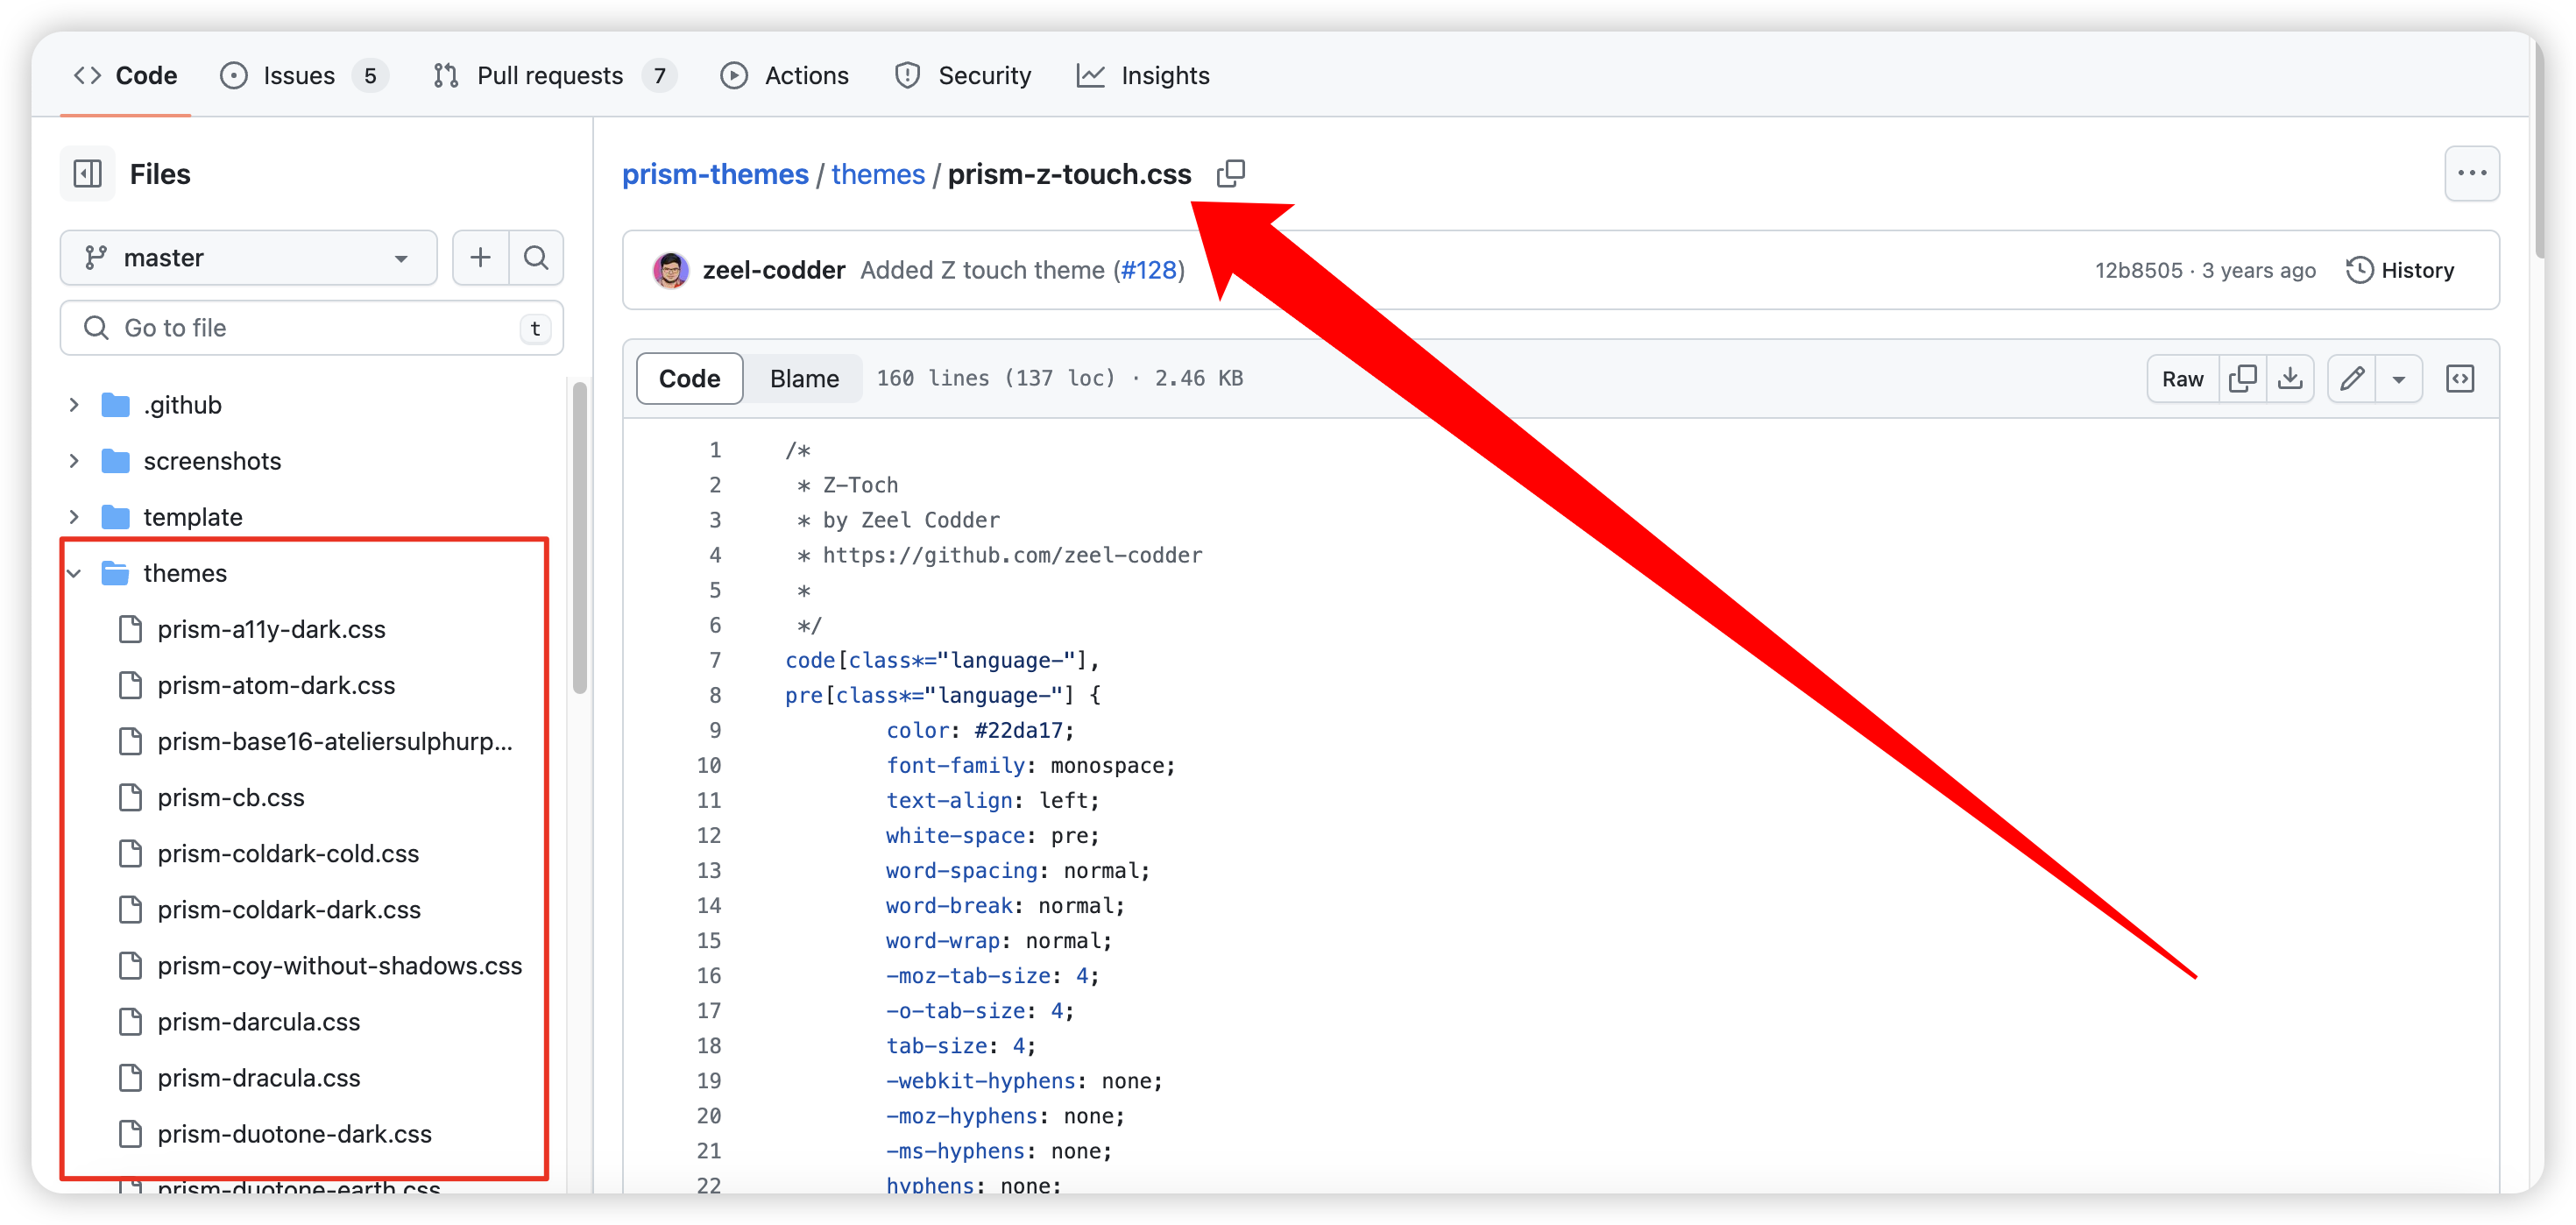The height and width of the screenshot is (1225, 2576).
Task: Click line number 20 in code
Action: pyautogui.click(x=709, y=1115)
